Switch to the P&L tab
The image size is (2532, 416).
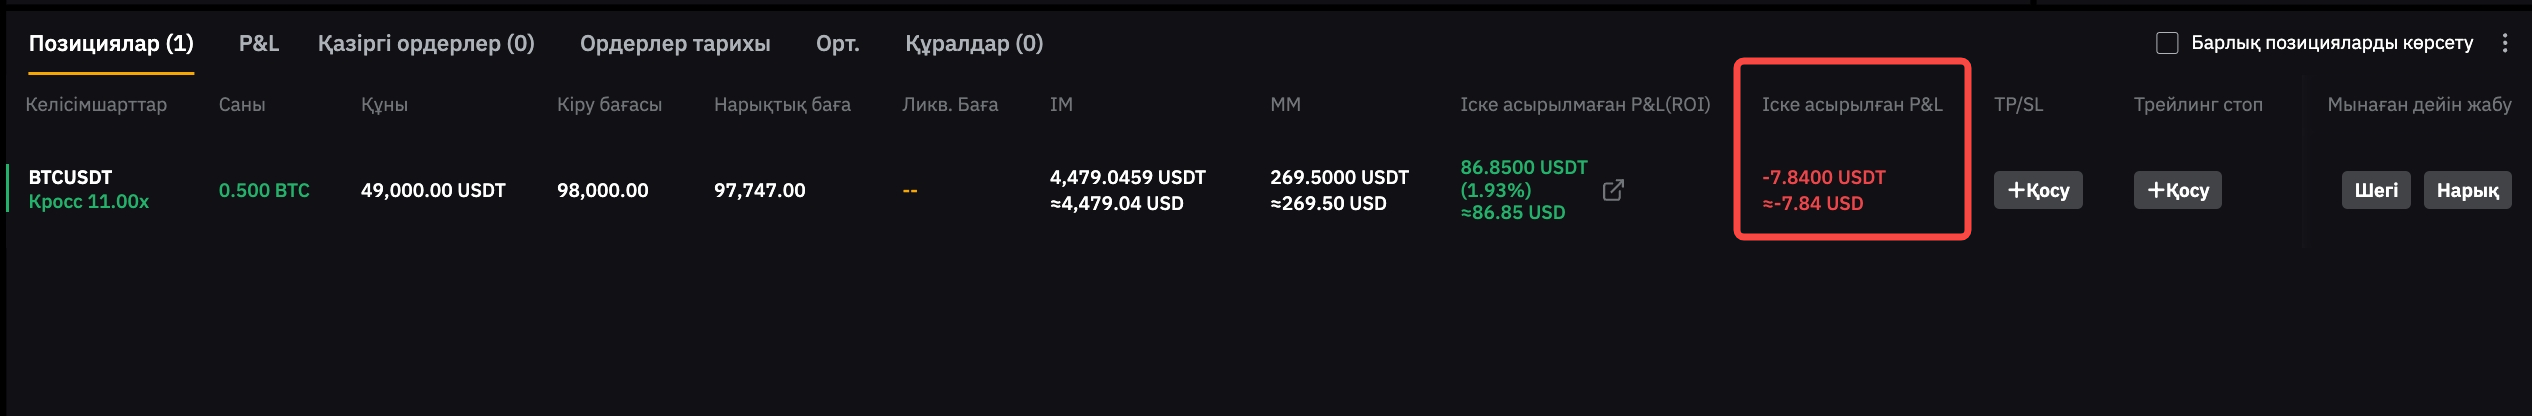258,43
